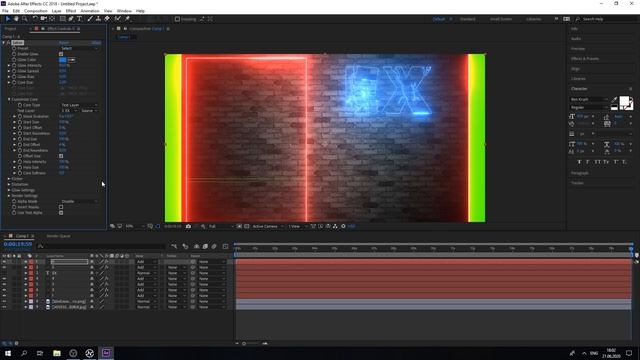Open the Core Type dropdown
This screenshot has width=640, height=360.
pyautogui.click(x=80, y=105)
